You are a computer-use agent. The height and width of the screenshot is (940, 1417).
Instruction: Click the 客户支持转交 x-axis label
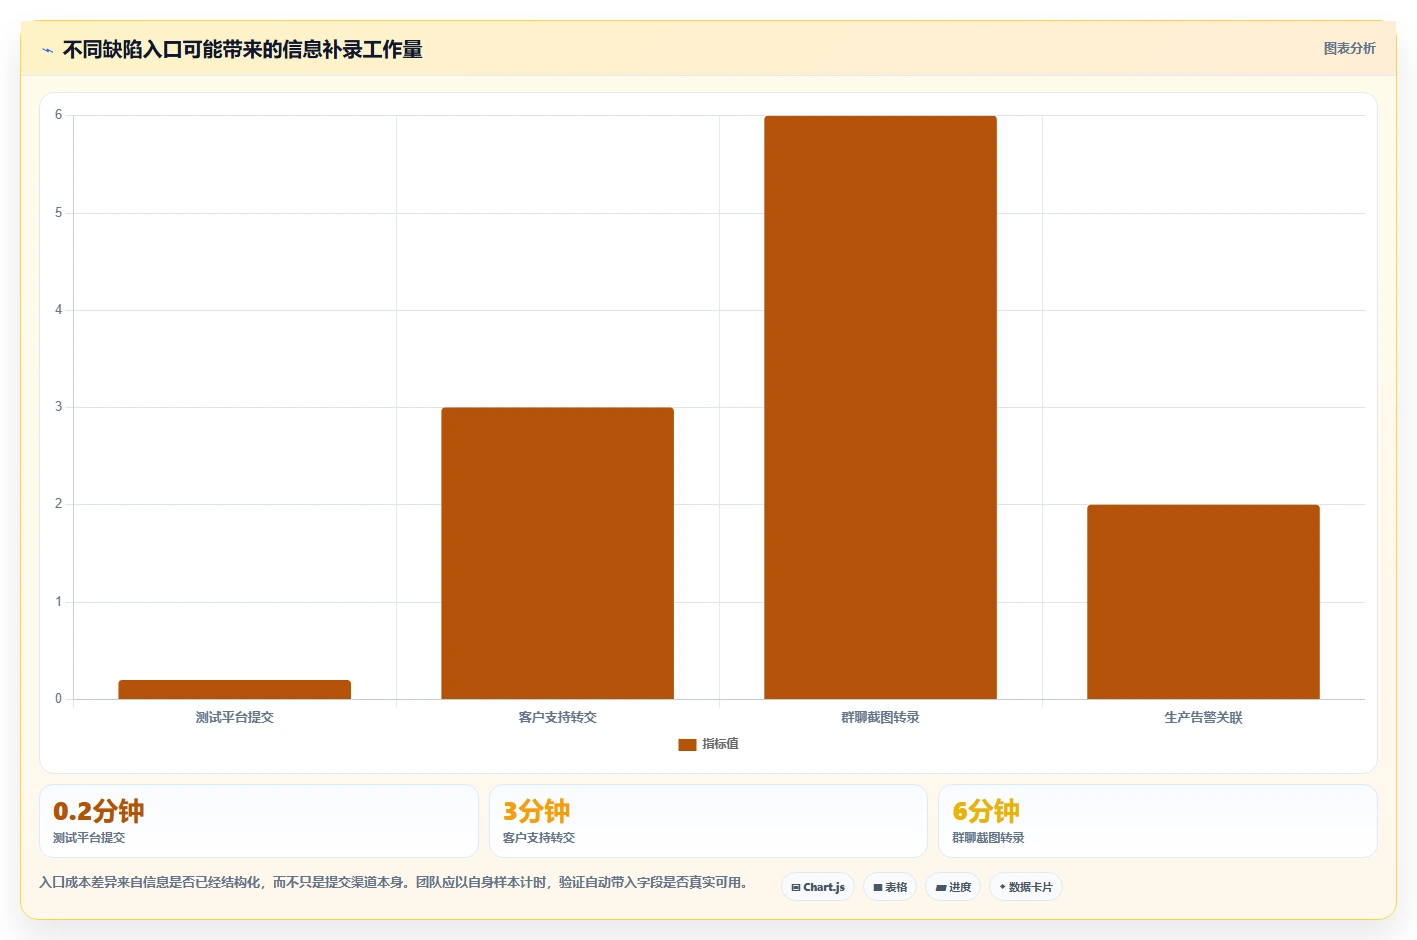pyautogui.click(x=557, y=717)
